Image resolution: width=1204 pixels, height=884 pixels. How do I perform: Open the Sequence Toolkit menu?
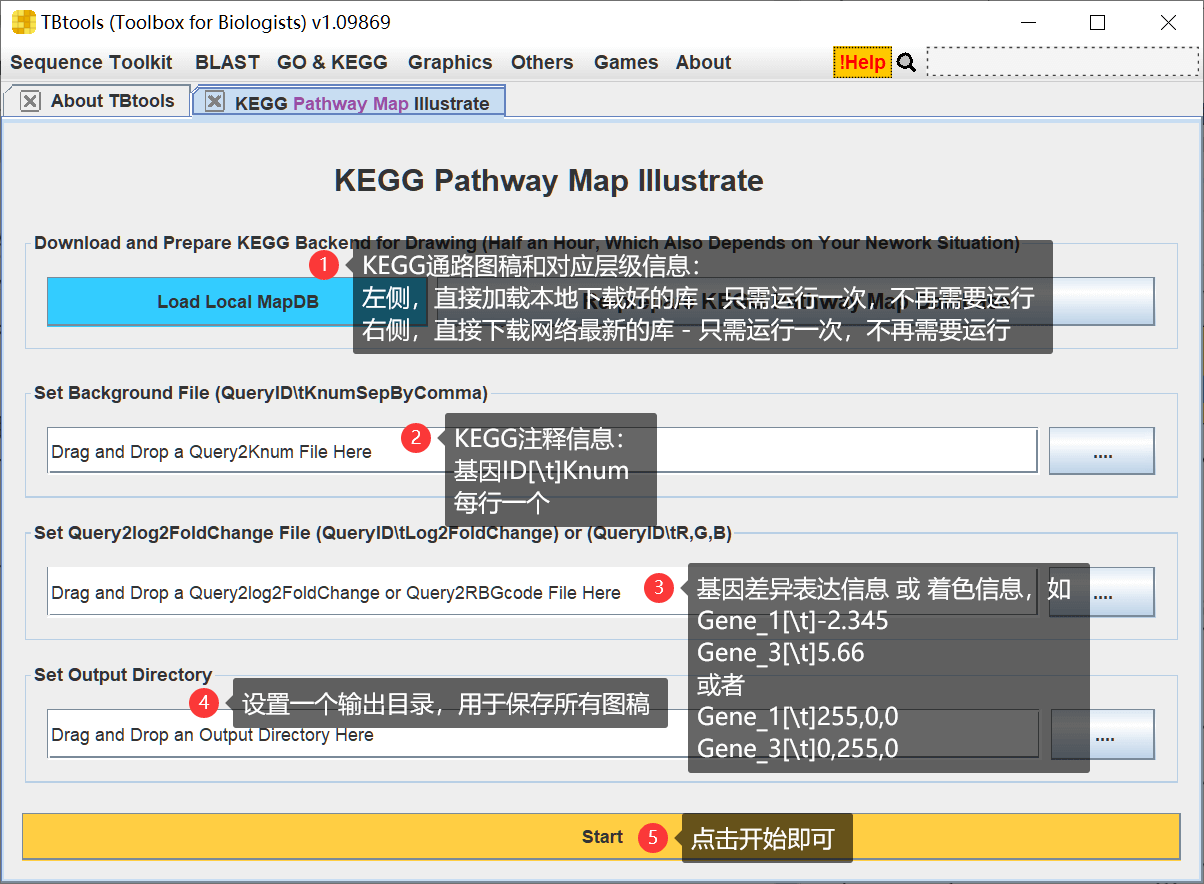click(91, 62)
